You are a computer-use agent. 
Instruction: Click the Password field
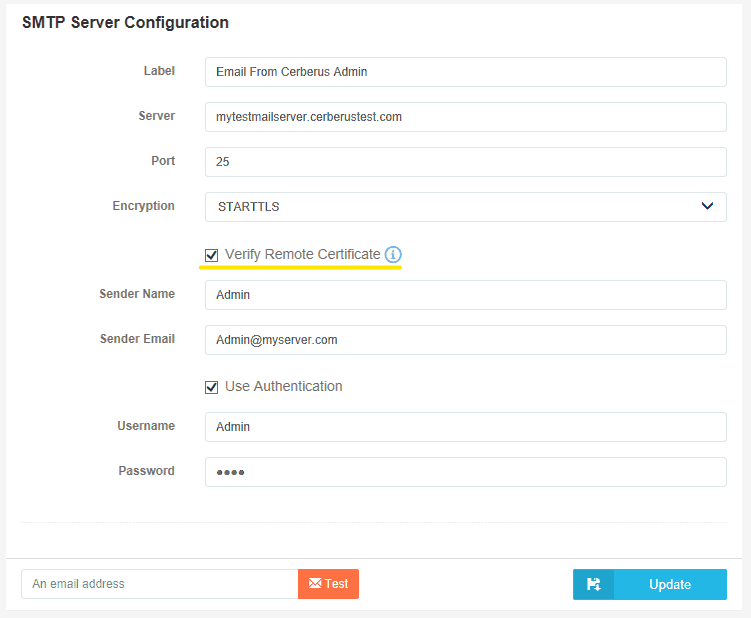[x=466, y=472]
